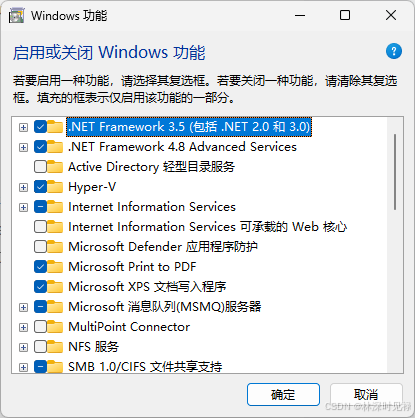Click folder icon next to MultiPoint Connector
This screenshot has height=418, width=415.
55,327
